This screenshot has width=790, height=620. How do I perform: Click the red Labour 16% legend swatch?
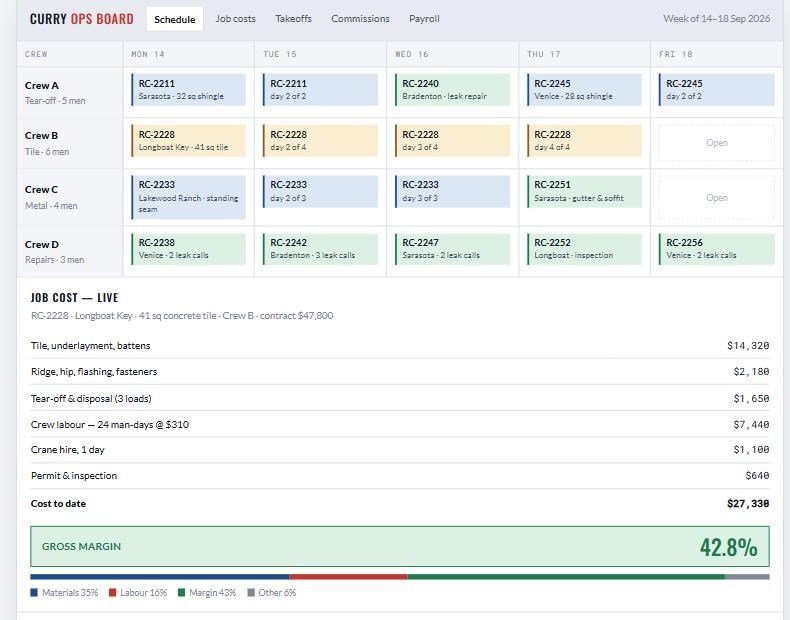click(x=113, y=593)
